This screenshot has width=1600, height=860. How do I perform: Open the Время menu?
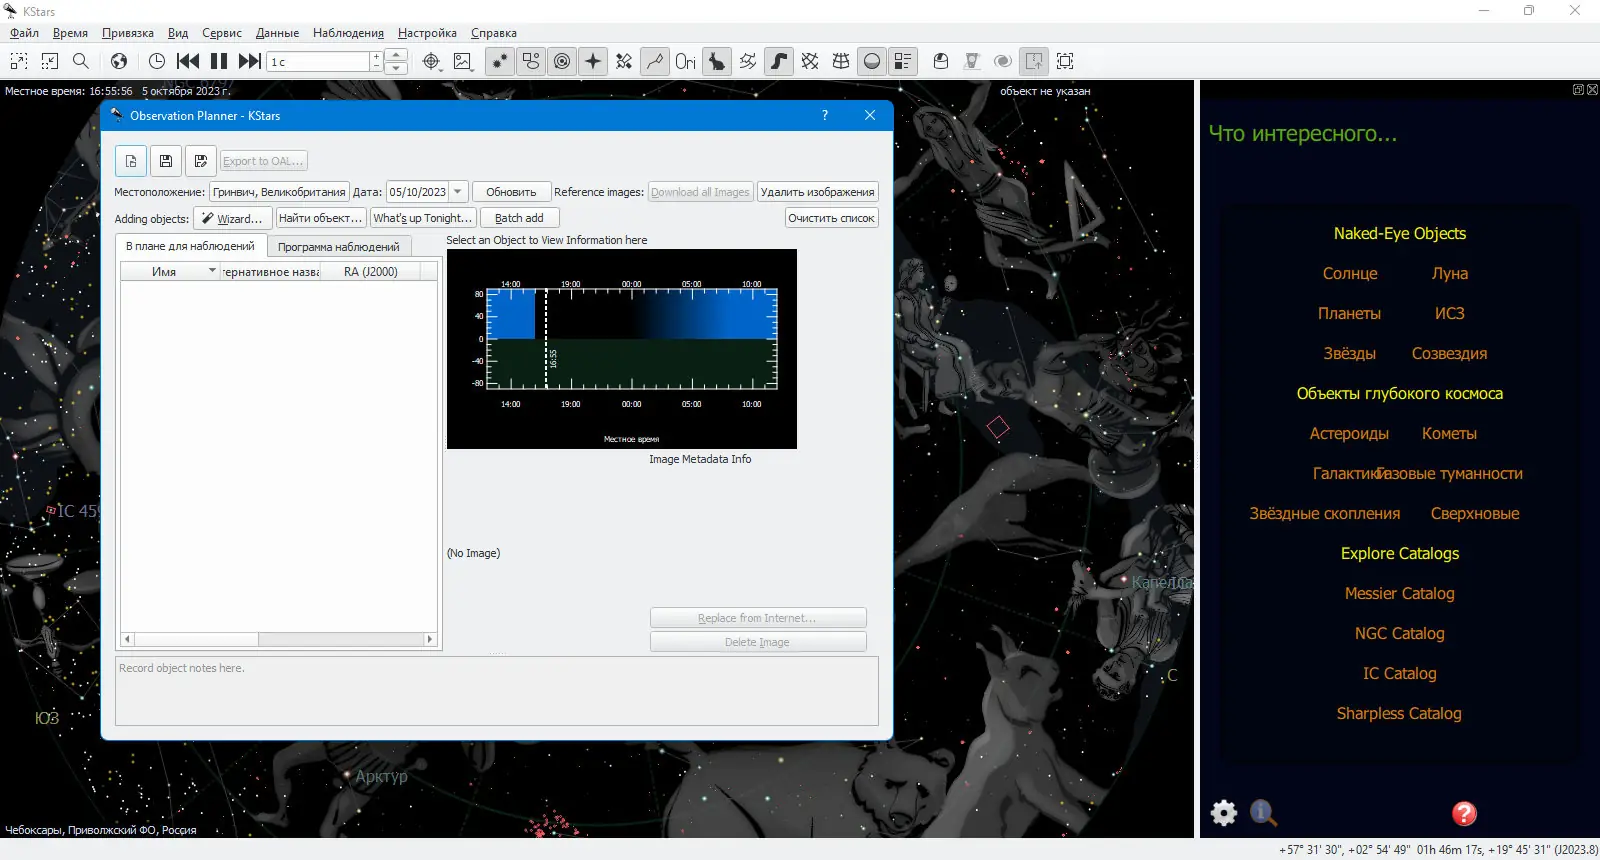click(x=70, y=33)
